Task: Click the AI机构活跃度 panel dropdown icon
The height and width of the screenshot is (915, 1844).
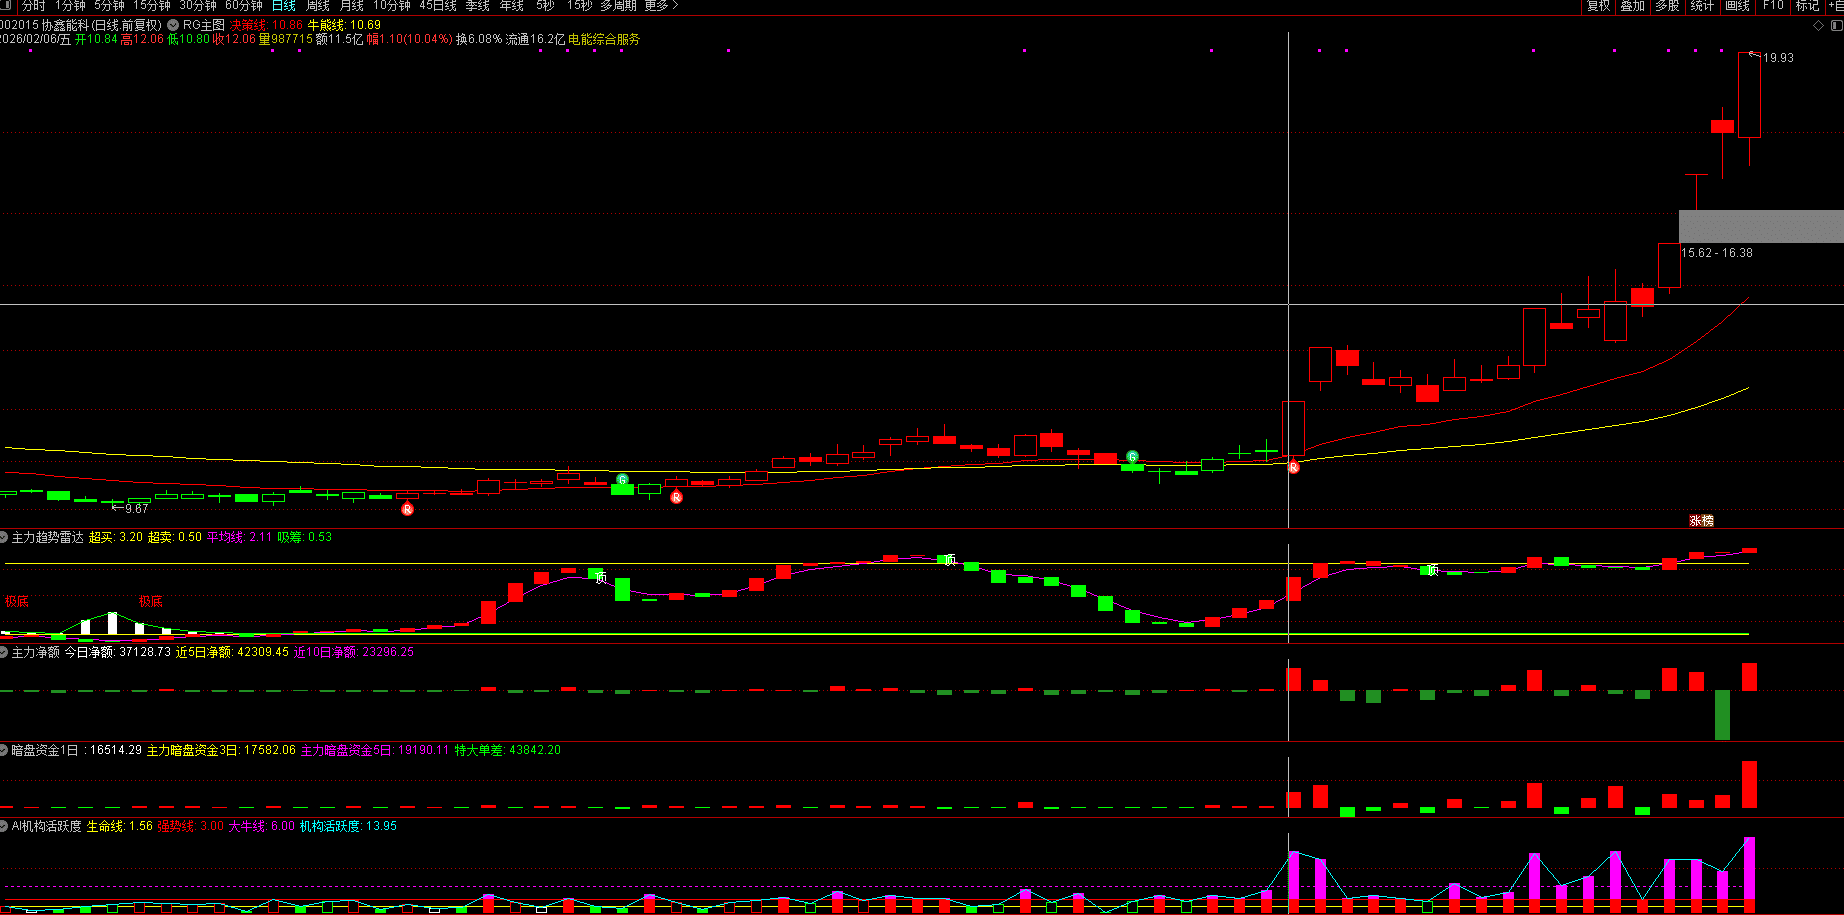Action: click(x=4, y=827)
